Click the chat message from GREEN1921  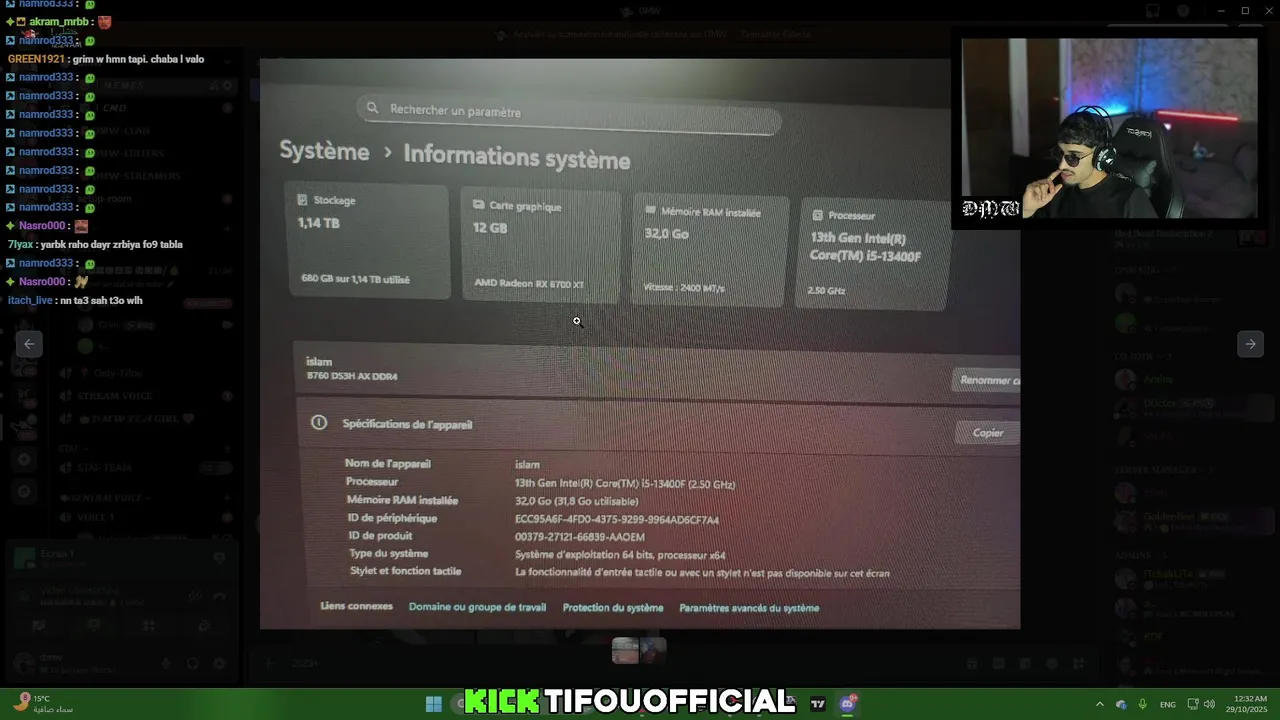coord(106,59)
